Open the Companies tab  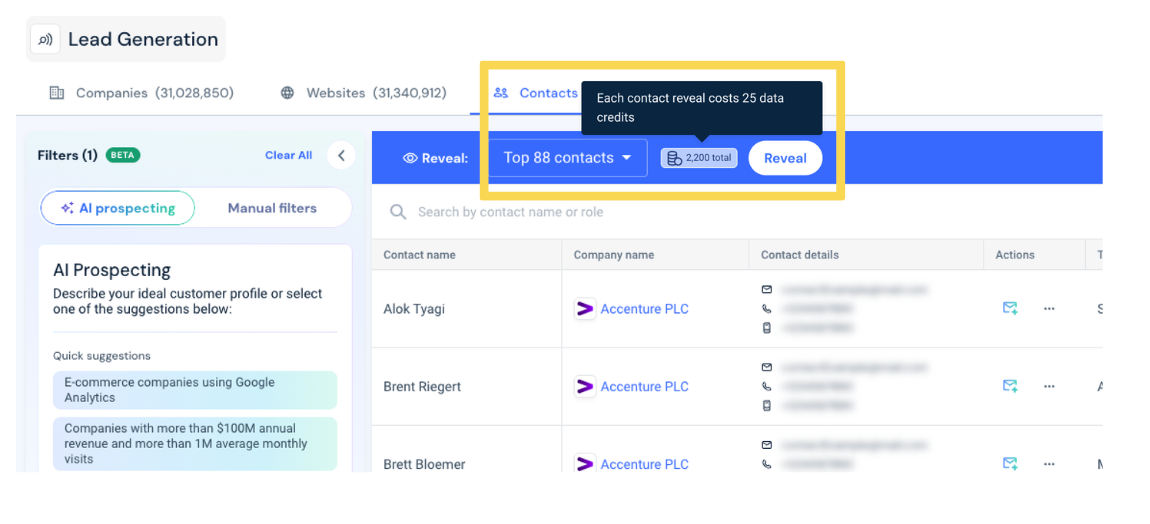141,93
